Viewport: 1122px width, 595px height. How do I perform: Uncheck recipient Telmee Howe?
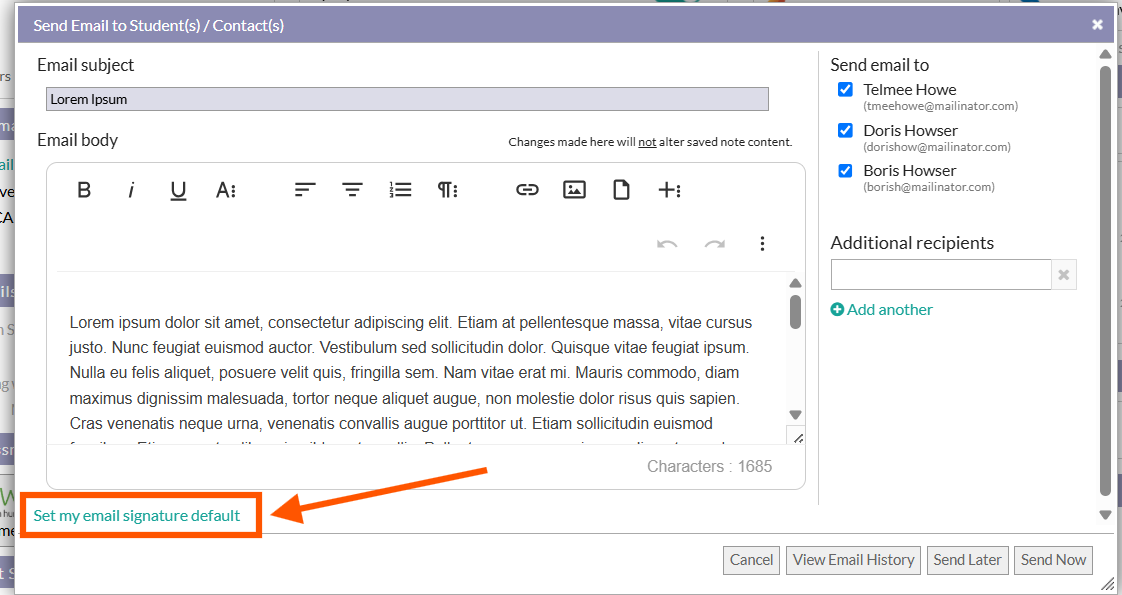click(x=845, y=90)
